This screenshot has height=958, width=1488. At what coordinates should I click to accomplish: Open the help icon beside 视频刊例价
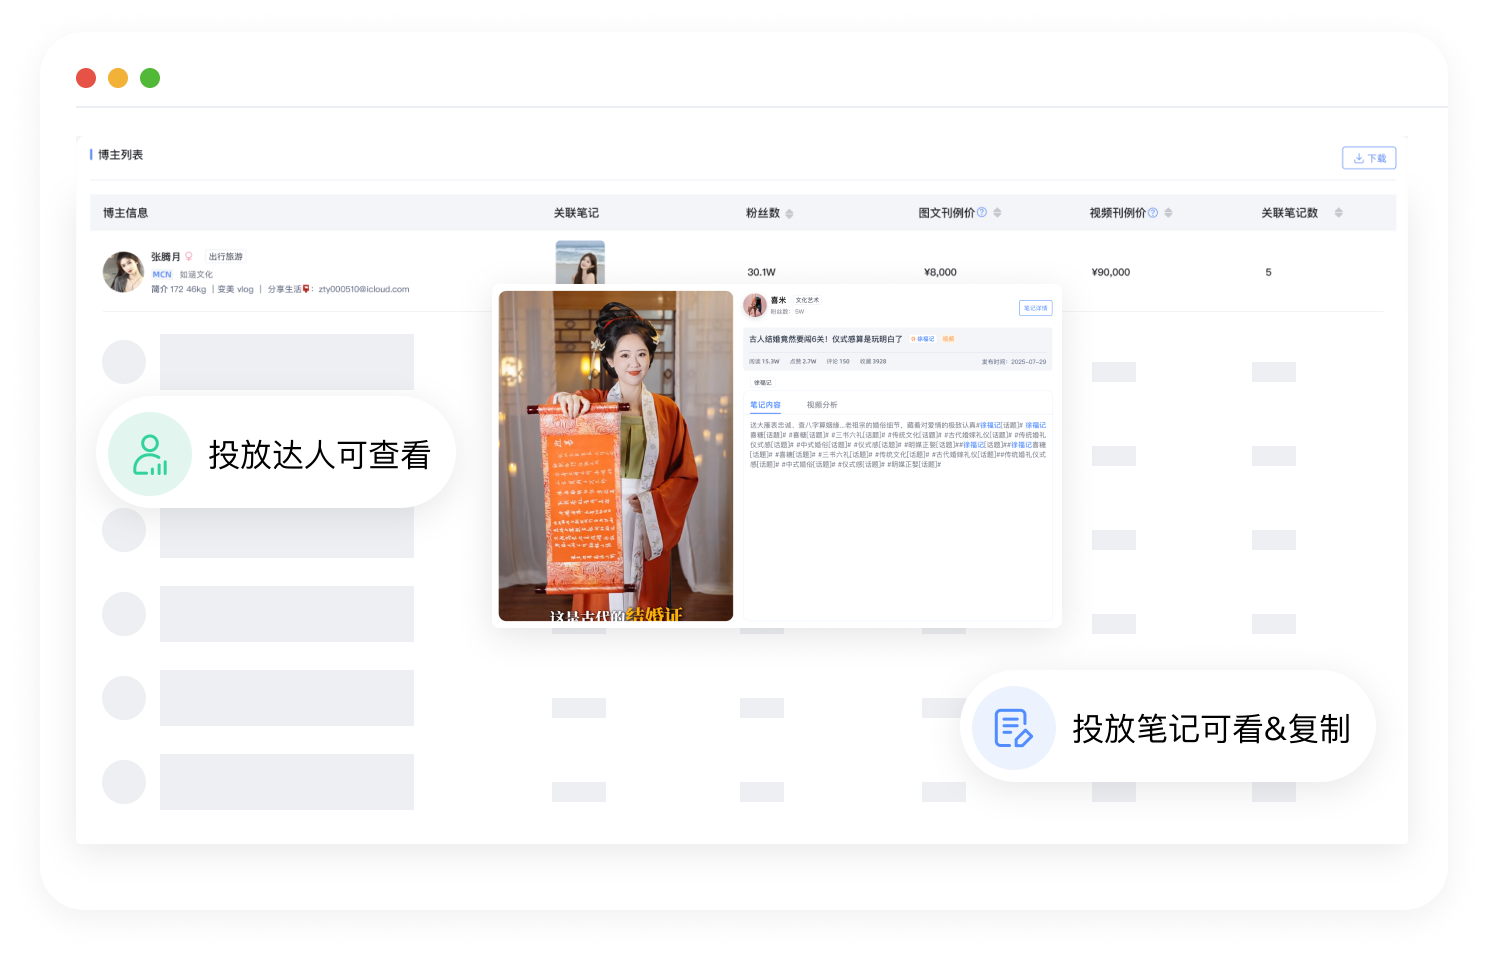(x=1152, y=212)
